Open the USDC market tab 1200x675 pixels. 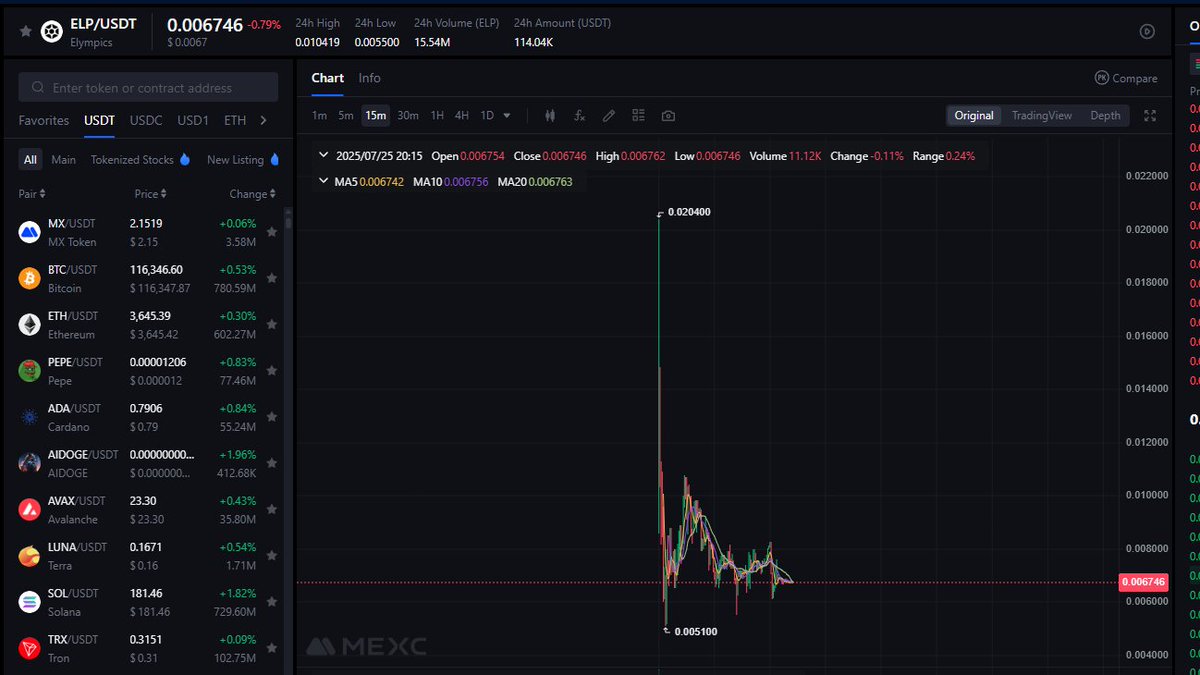(x=146, y=120)
